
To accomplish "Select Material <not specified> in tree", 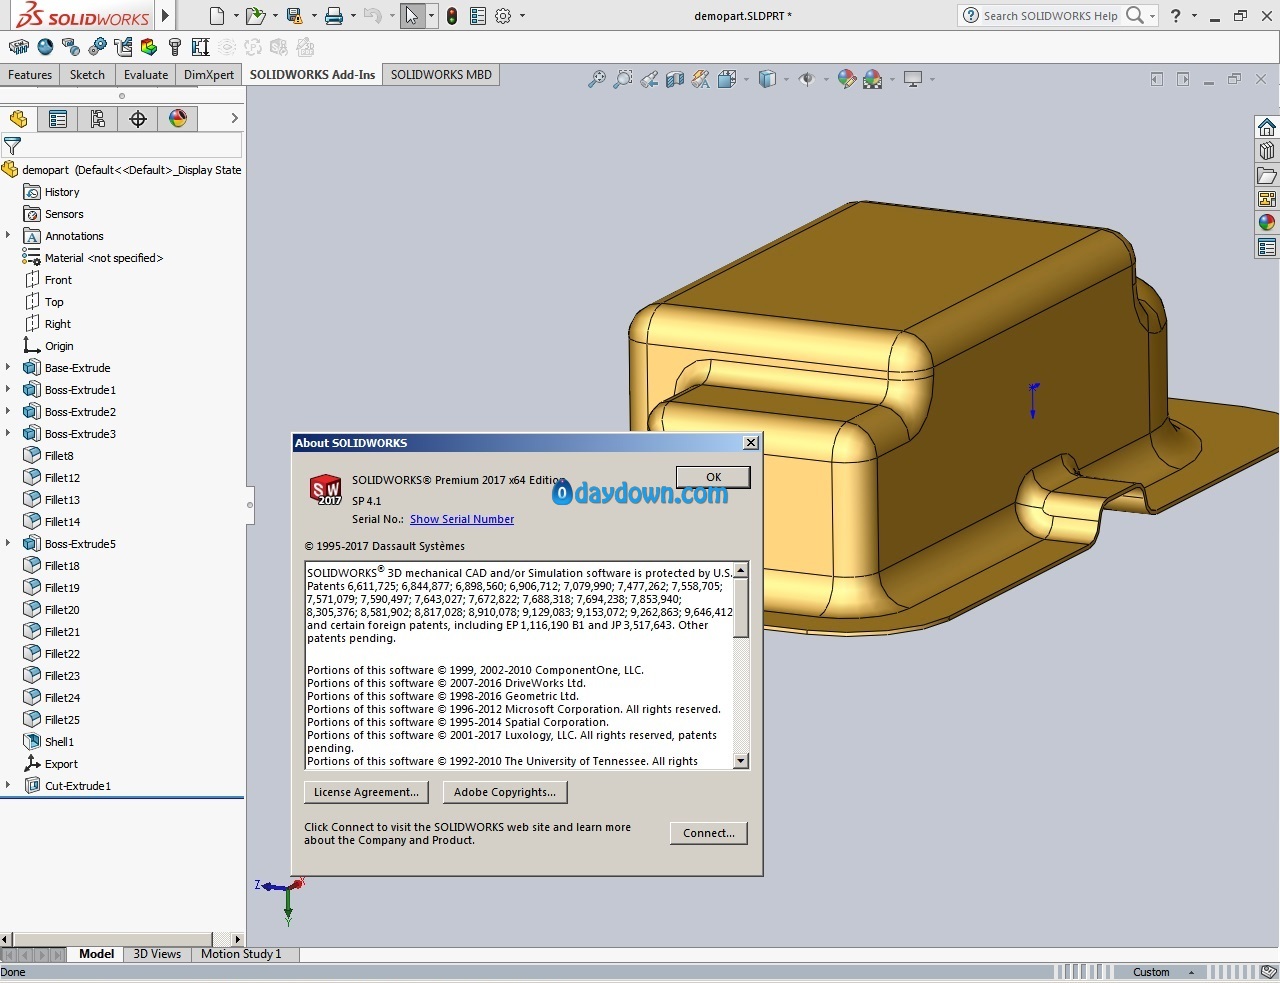I will click(103, 258).
